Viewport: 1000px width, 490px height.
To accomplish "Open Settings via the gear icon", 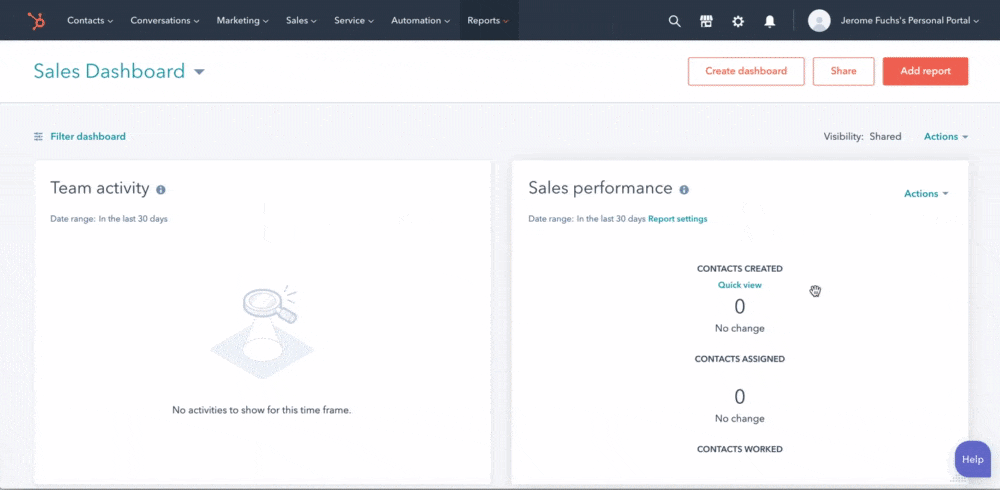I will [738, 20].
